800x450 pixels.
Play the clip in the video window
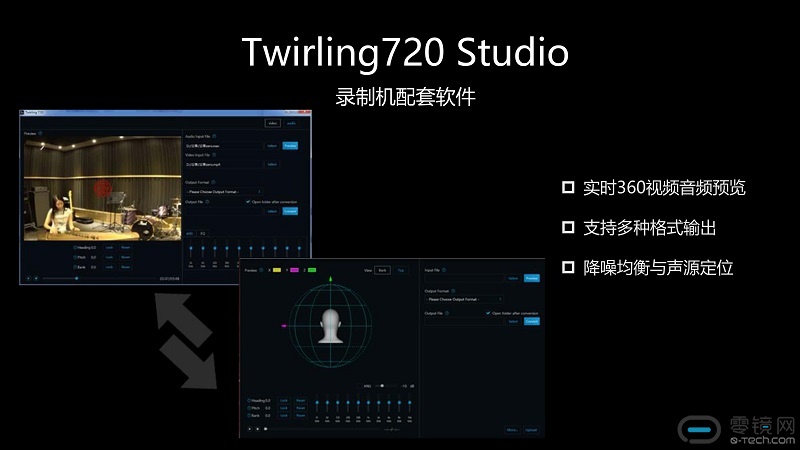point(29,279)
